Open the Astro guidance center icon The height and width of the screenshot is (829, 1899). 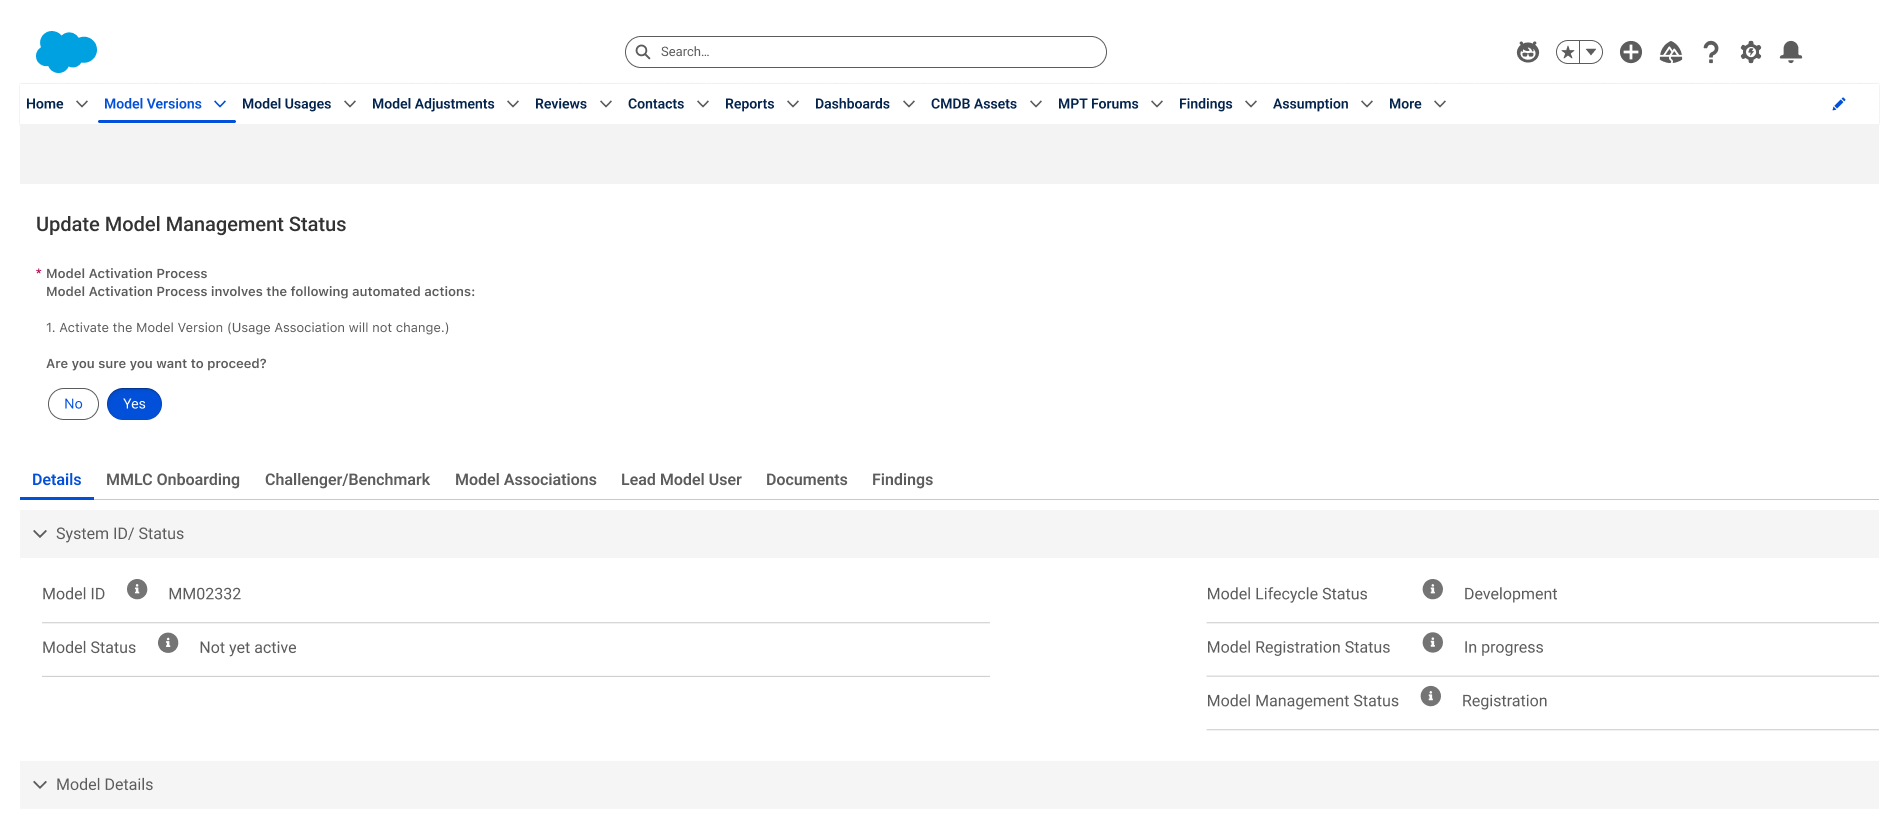pyautogui.click(x=1527, y=52)
